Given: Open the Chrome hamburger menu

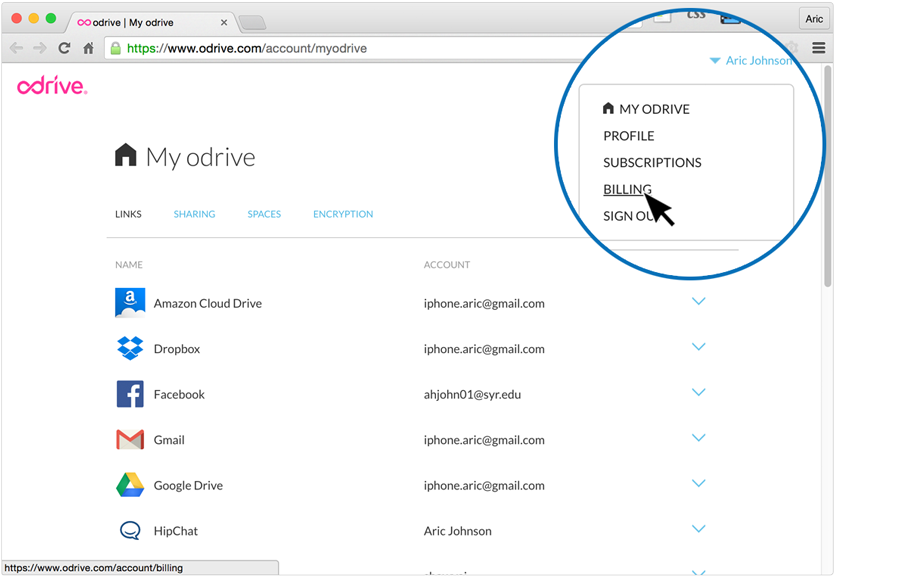Looking at the screenshot, I should pos(818,48).
